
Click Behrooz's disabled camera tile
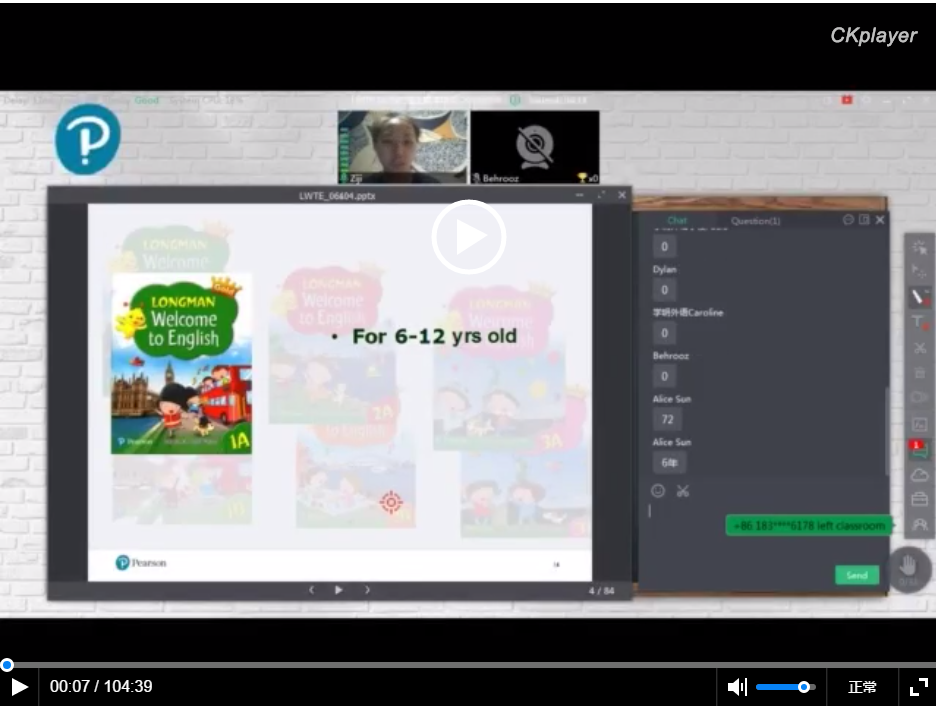(x=535, y=147)
